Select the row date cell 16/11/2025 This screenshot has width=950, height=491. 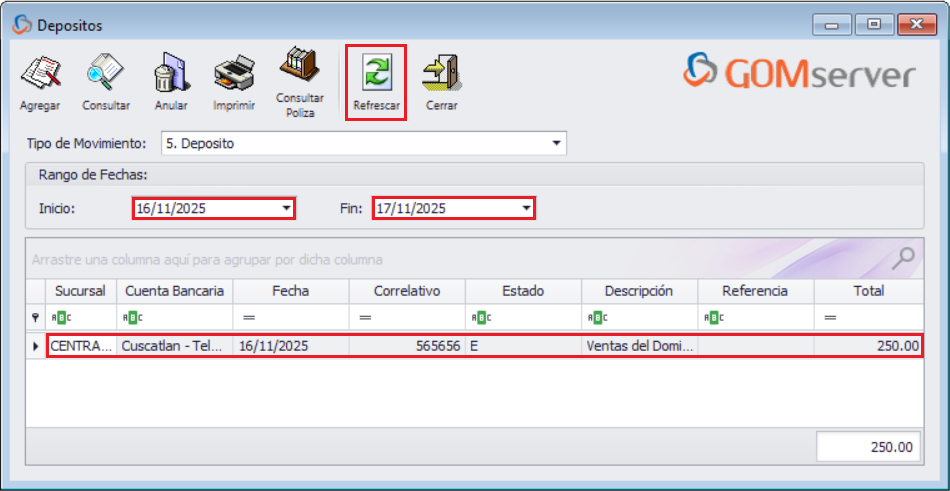[x=291, y=347]
